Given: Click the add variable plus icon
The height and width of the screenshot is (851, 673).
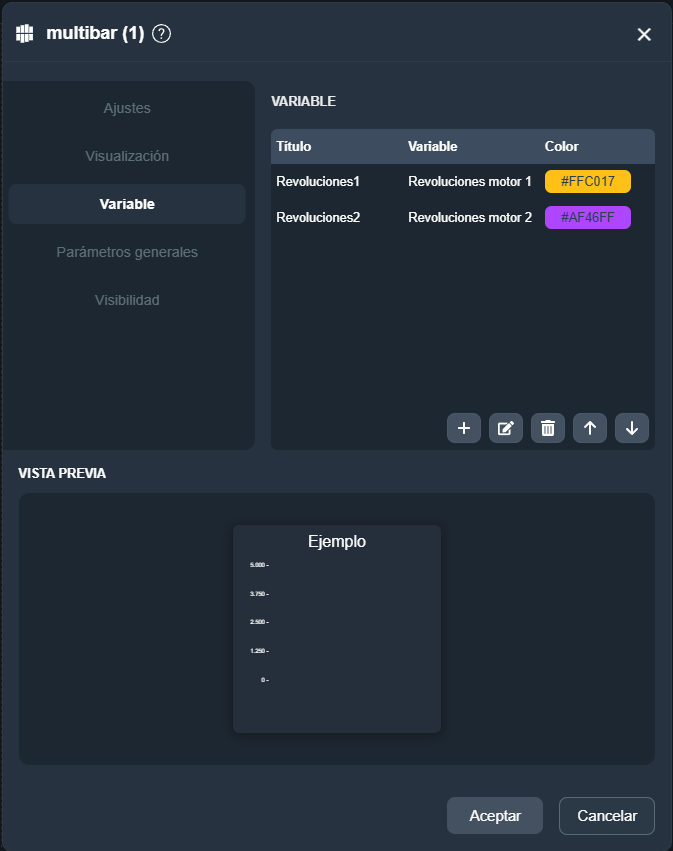Looking at the screenshot, I should point(464,428).
